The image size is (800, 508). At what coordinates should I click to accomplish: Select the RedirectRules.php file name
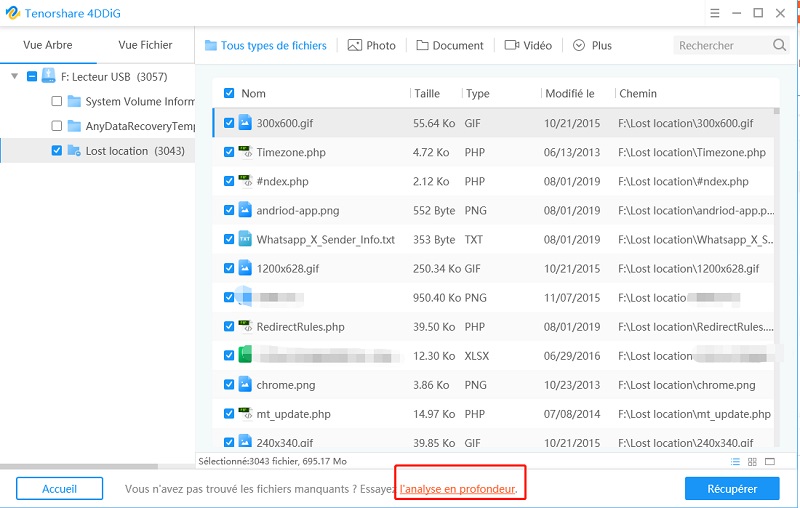click(x=301, y=326)
